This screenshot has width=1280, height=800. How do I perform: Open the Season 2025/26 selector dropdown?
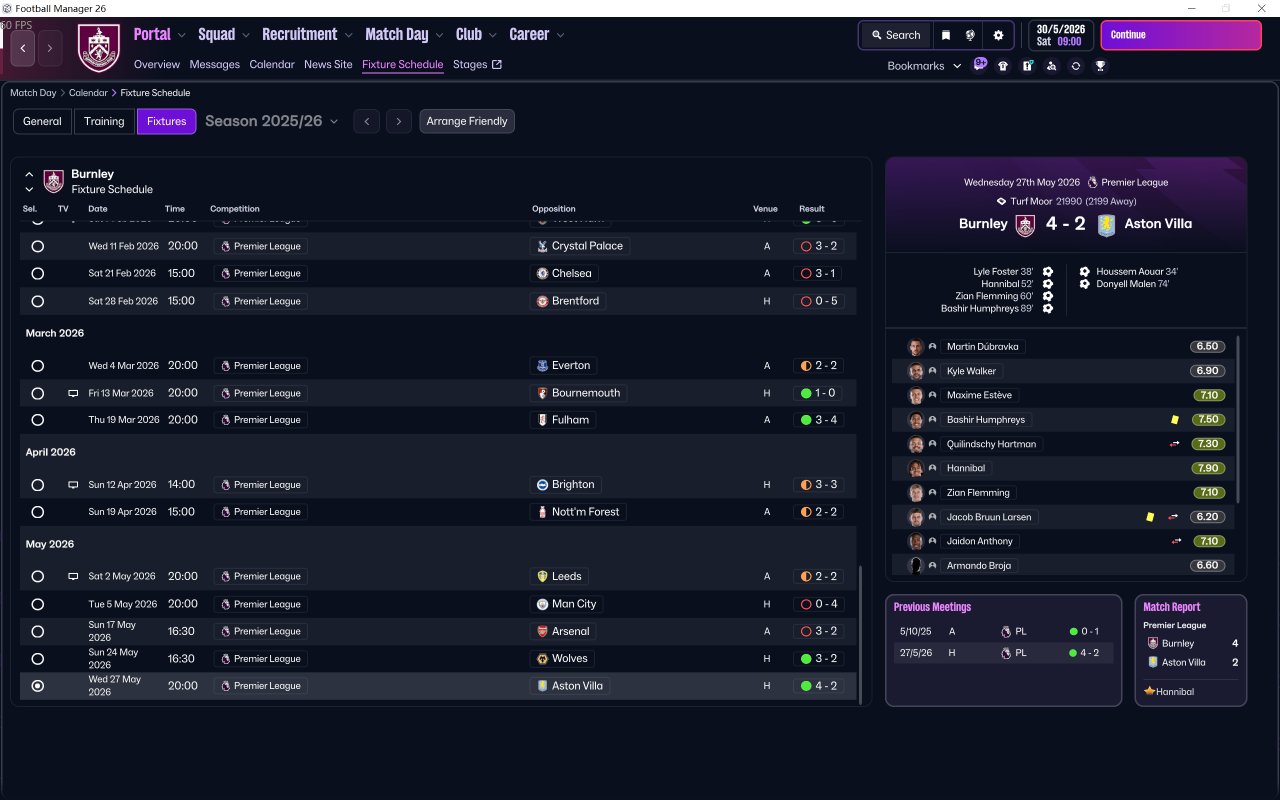(x=272, y=121)
